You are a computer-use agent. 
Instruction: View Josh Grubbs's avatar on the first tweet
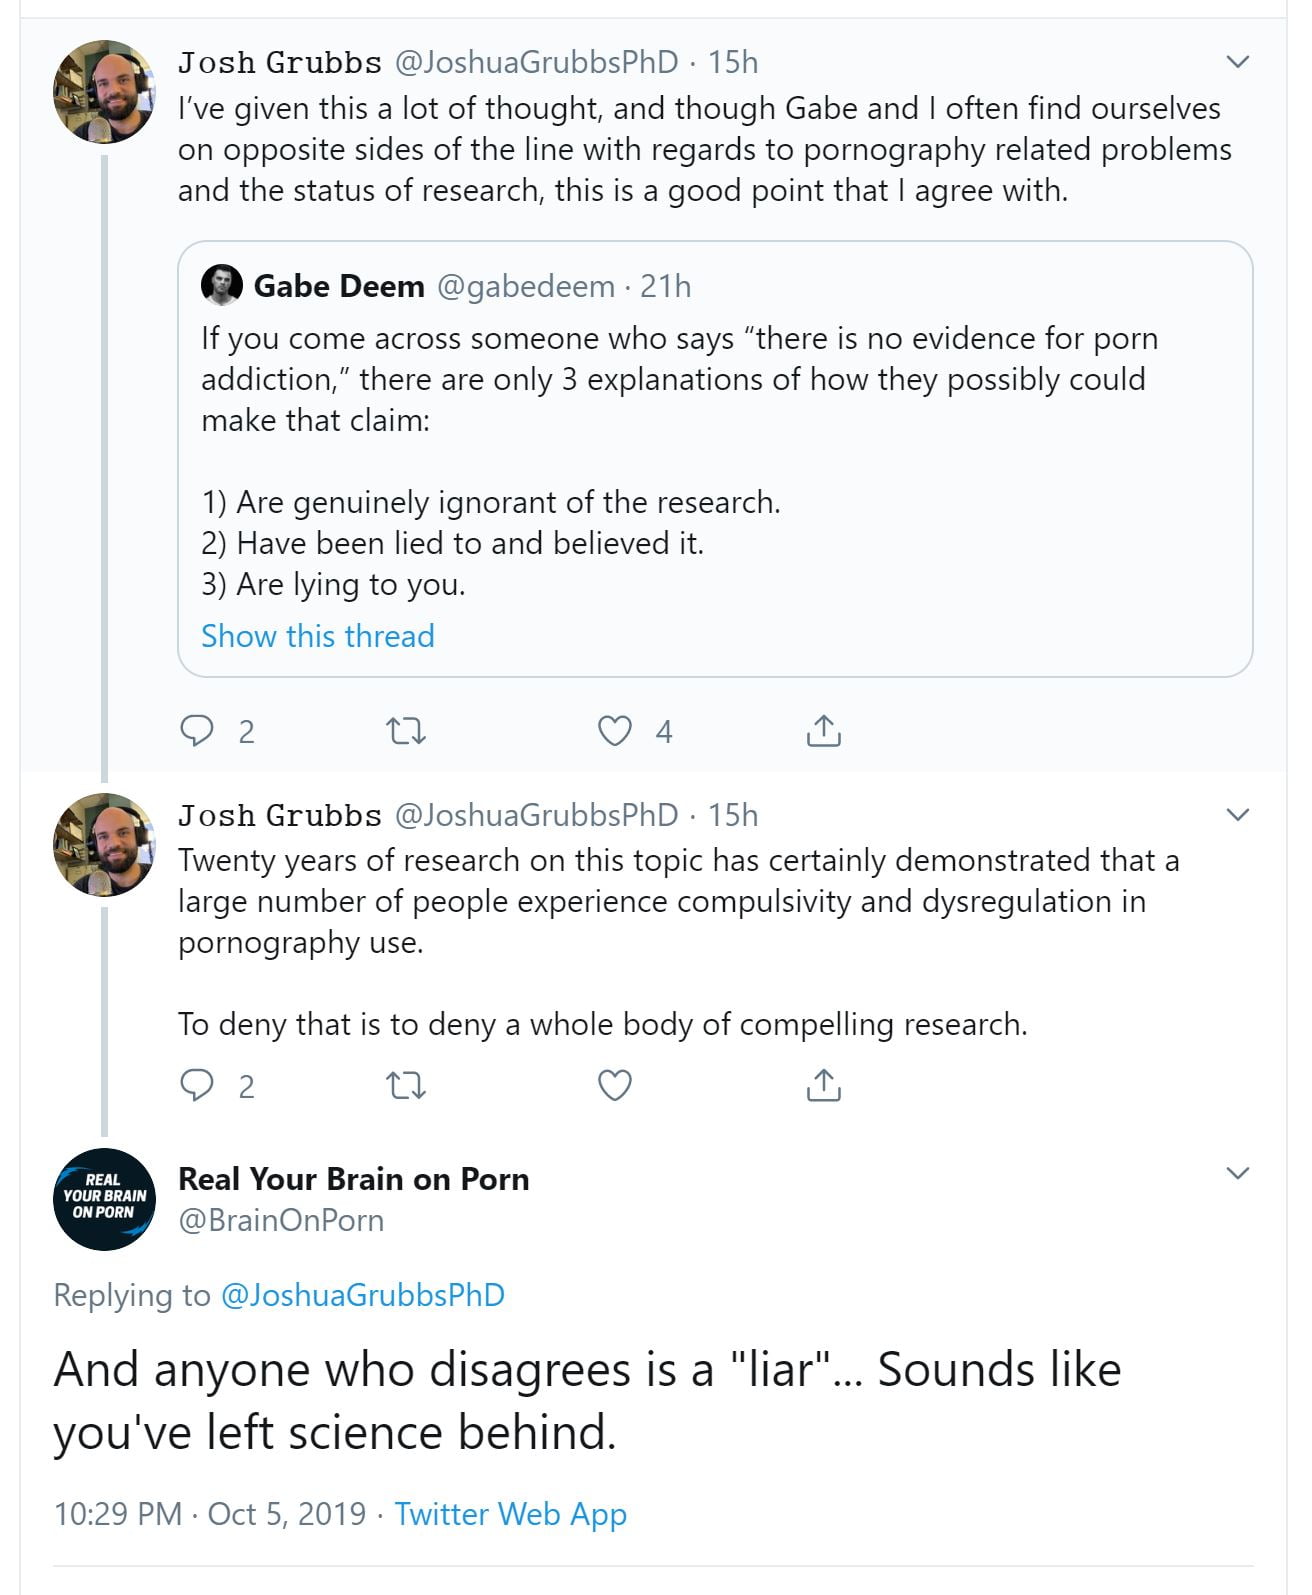coord(104,92)
